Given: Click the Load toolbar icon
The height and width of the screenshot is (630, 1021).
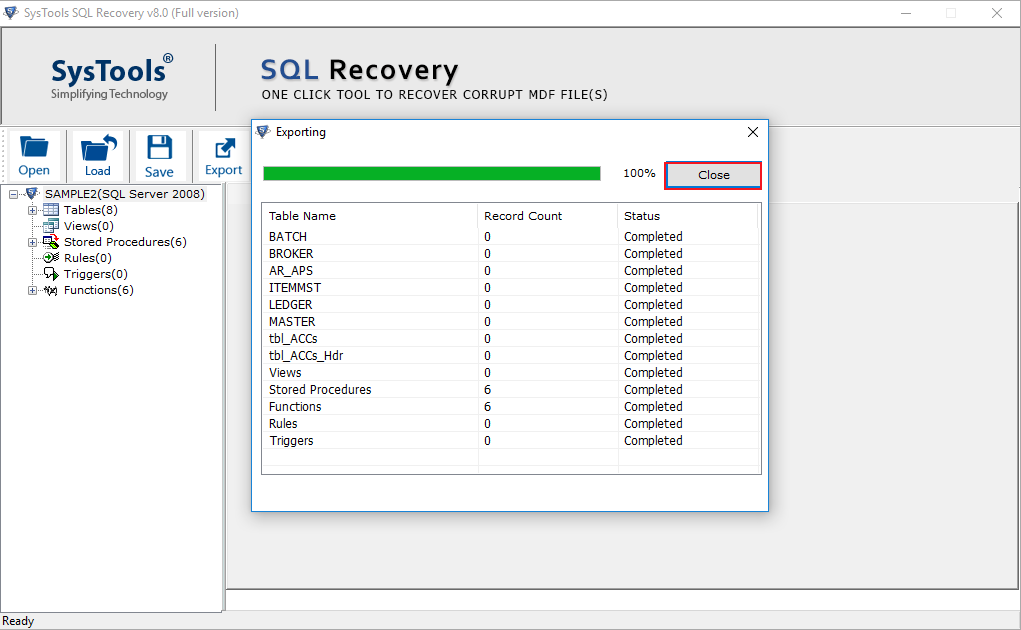Looking at the screenshot, I should 98,148.
